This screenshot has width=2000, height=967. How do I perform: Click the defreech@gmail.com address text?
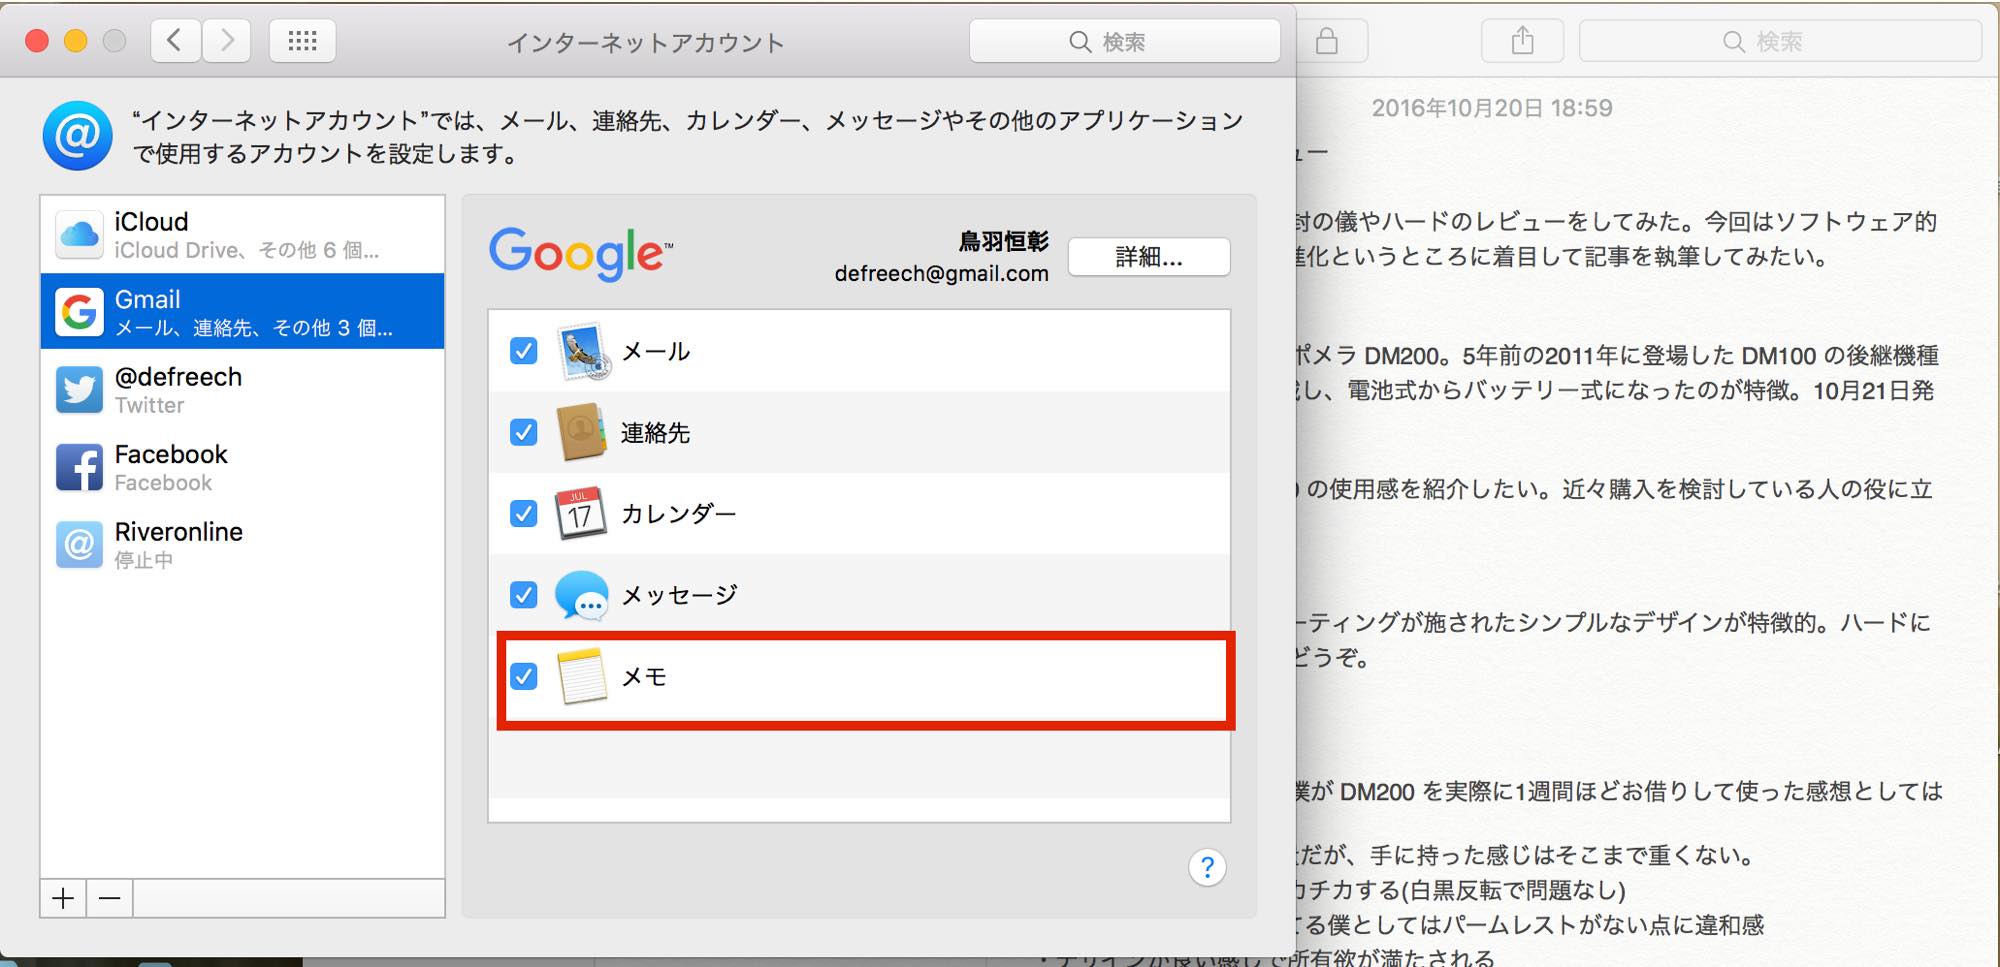941,274
